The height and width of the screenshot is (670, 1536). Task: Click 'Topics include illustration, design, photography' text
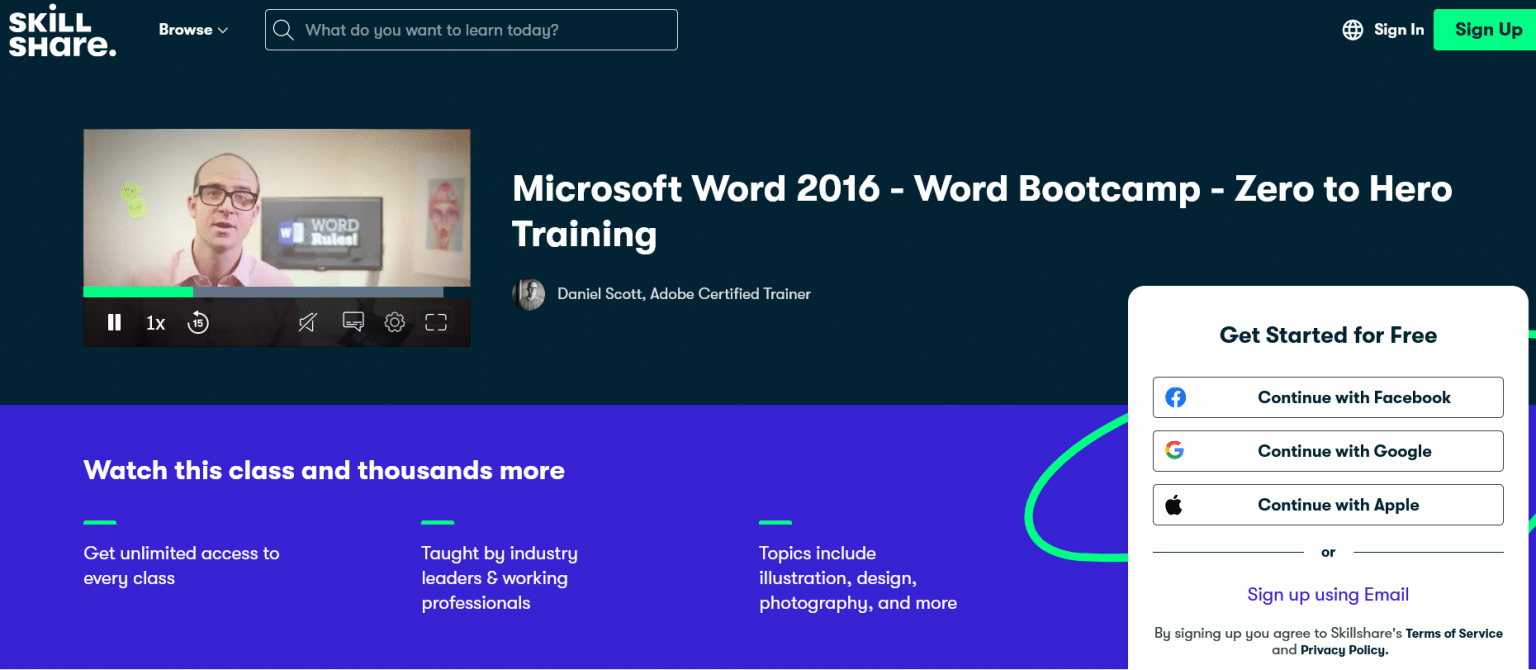[858, 578]
